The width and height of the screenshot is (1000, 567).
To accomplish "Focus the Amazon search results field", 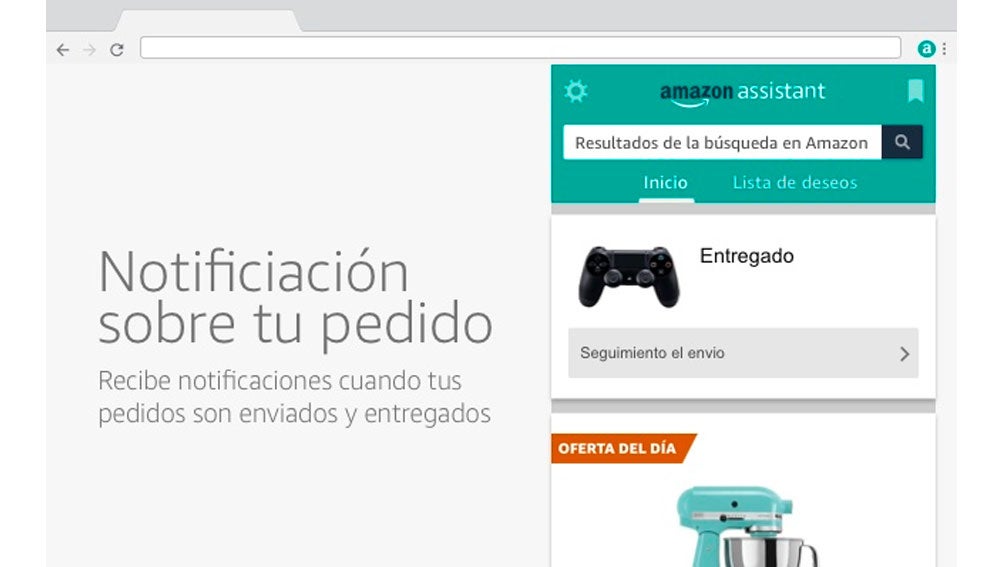I will (x=722, y=142).
